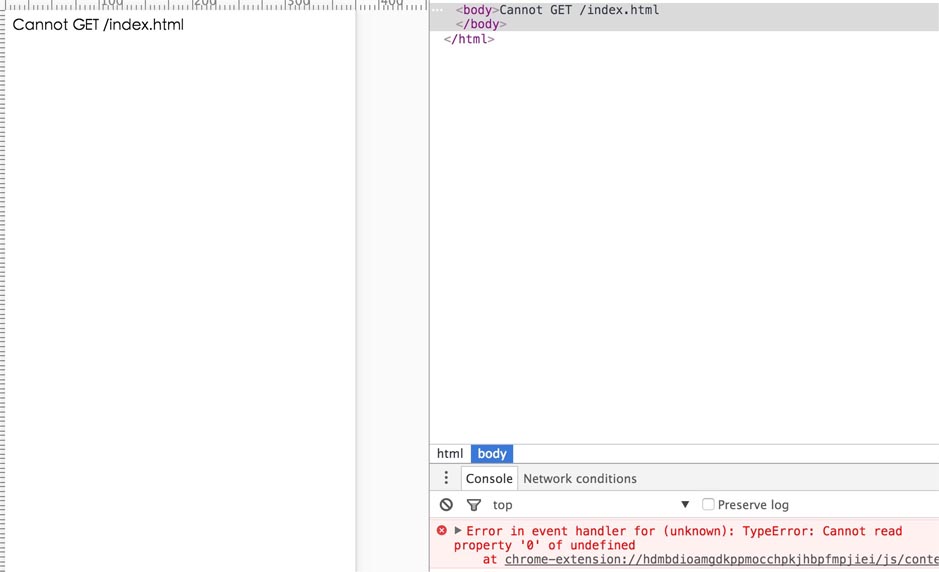Click the 'Cannot GET /index.html' page text

click(x=98, y=24)
